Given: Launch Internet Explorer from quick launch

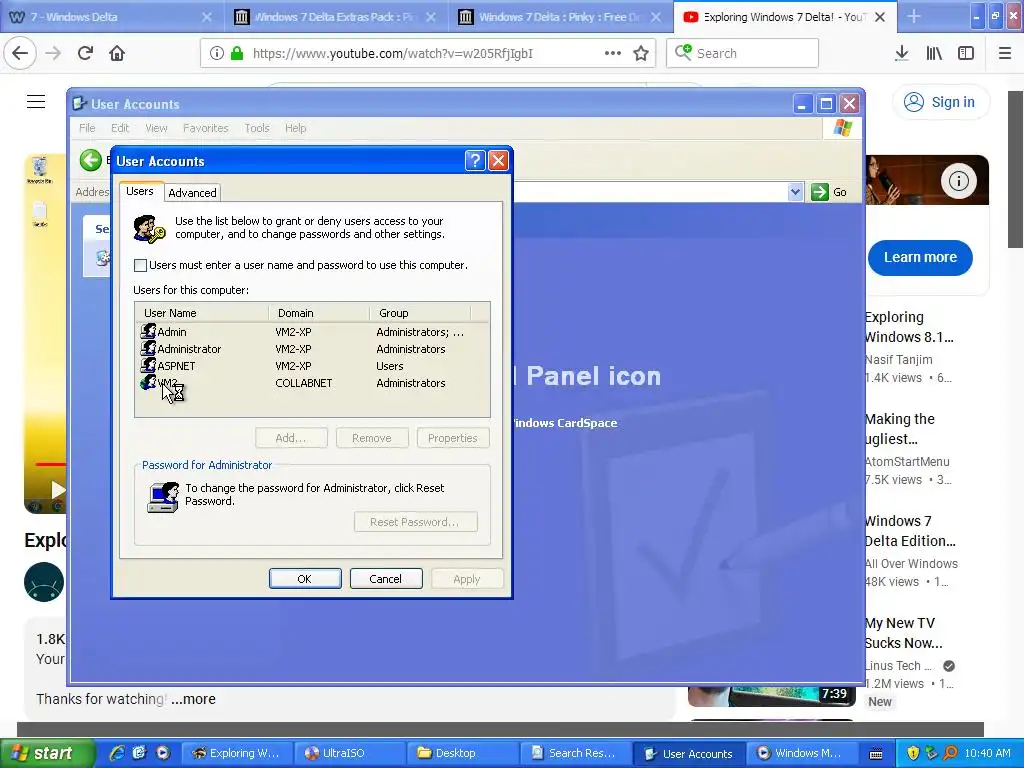Looking at the screenshot, I should tap(117, 753).
